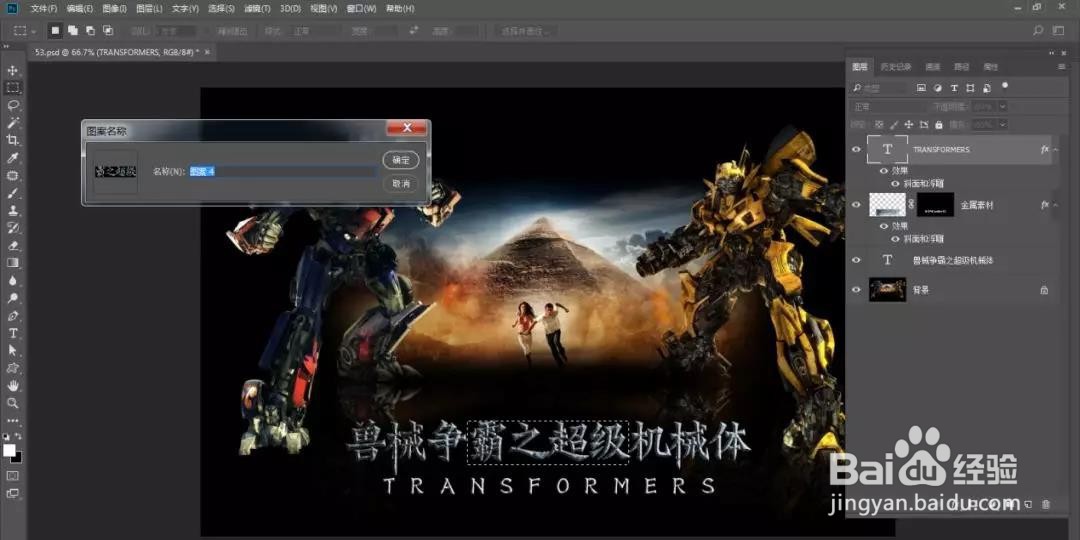Filter layers by adjustment layers icon

pyautogui.click(x=937, y=87)
